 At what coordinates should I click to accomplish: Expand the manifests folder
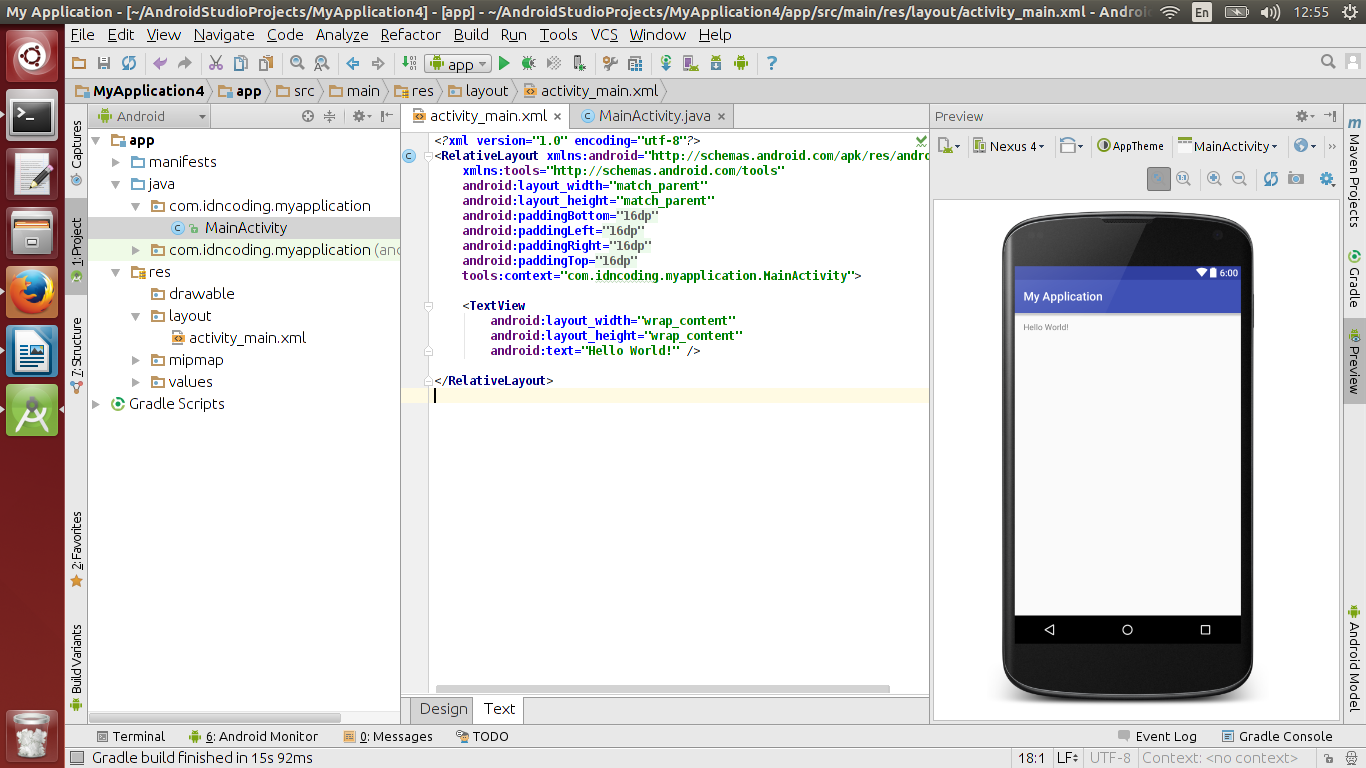point(116,162)
